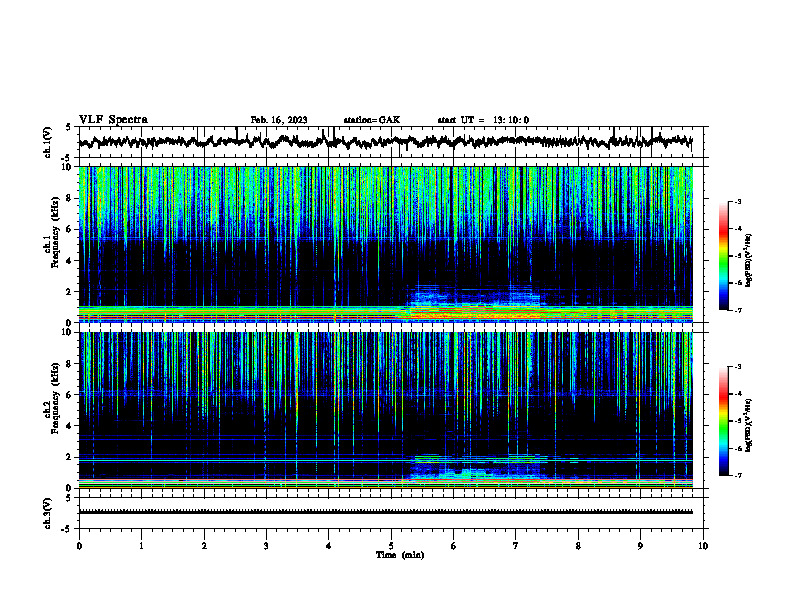Click the "VLF Spectra" plot title
792x612 pixels.
(113, 120)
